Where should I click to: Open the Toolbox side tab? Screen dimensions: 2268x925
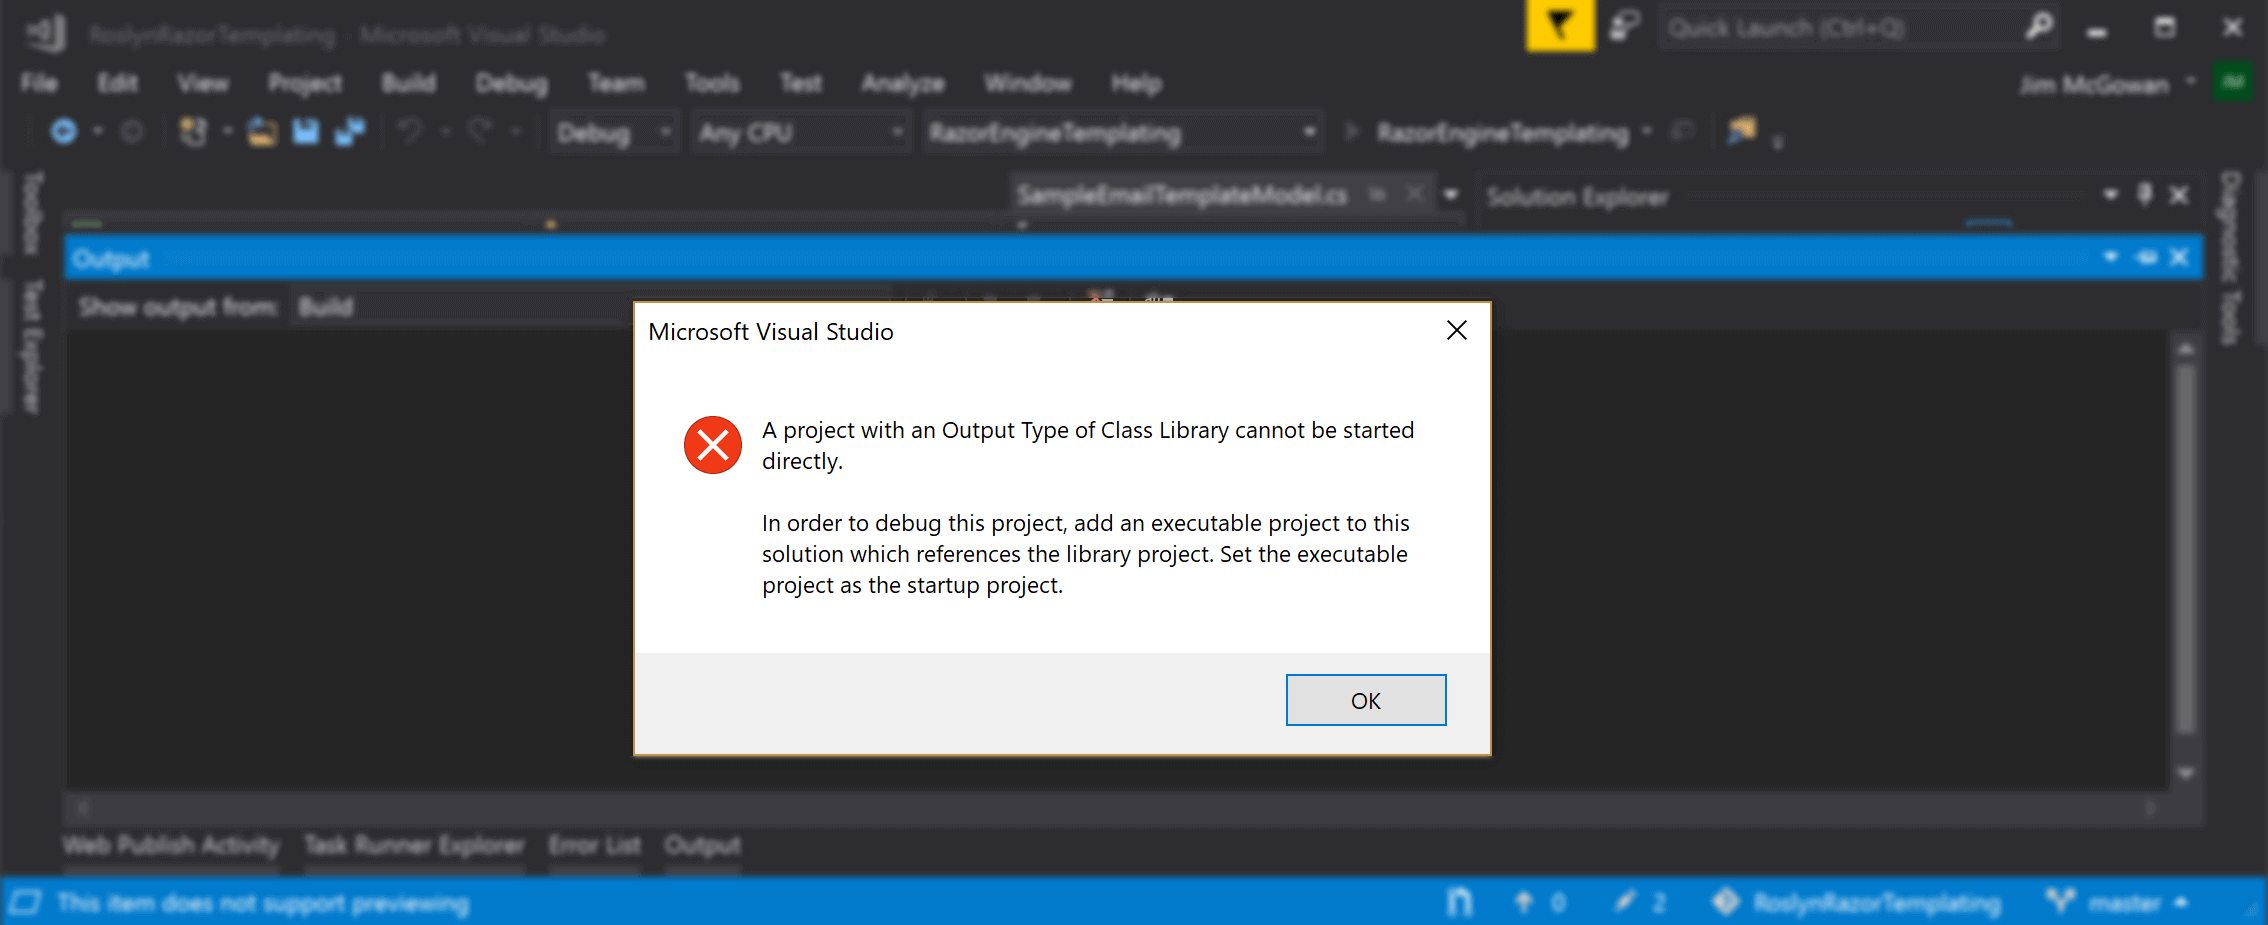click(33, 212)
